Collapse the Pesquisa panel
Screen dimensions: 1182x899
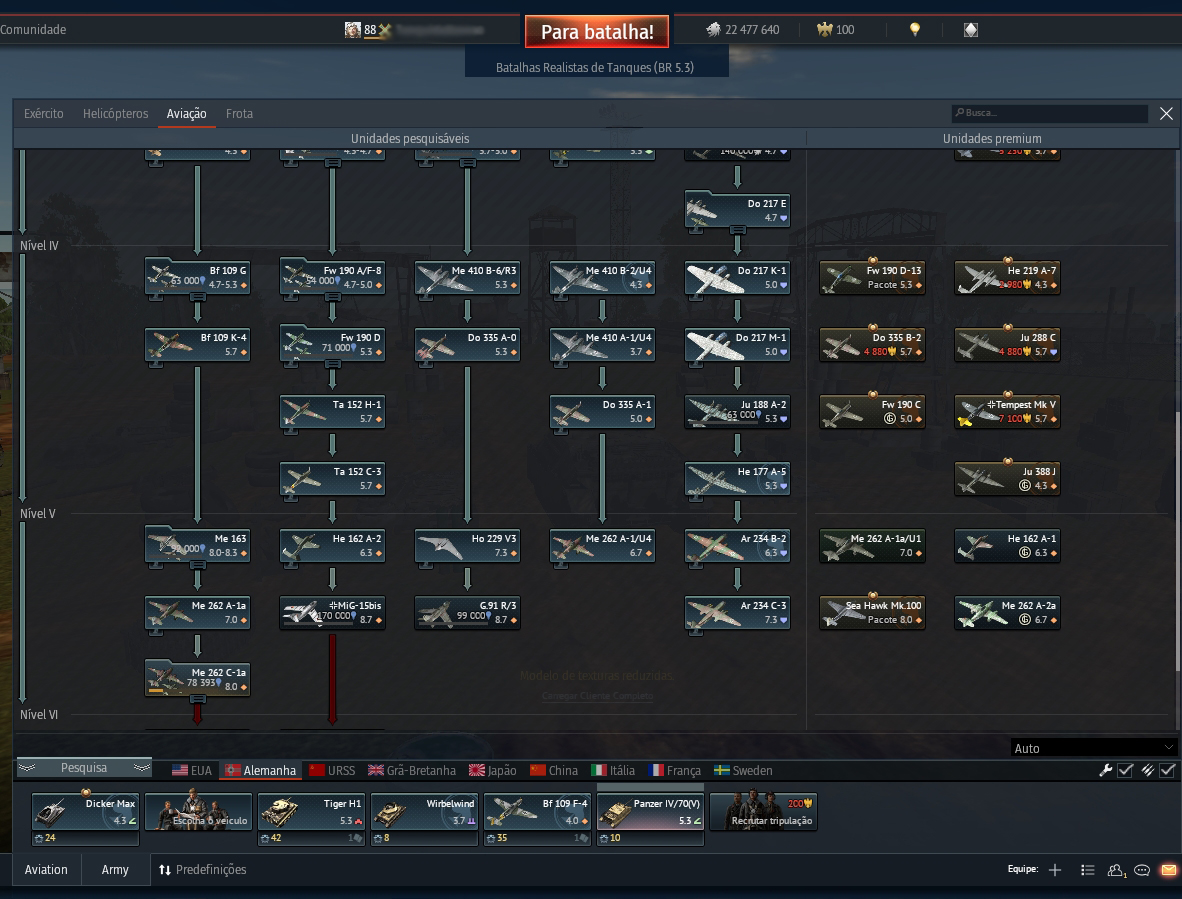pos(84,767)
